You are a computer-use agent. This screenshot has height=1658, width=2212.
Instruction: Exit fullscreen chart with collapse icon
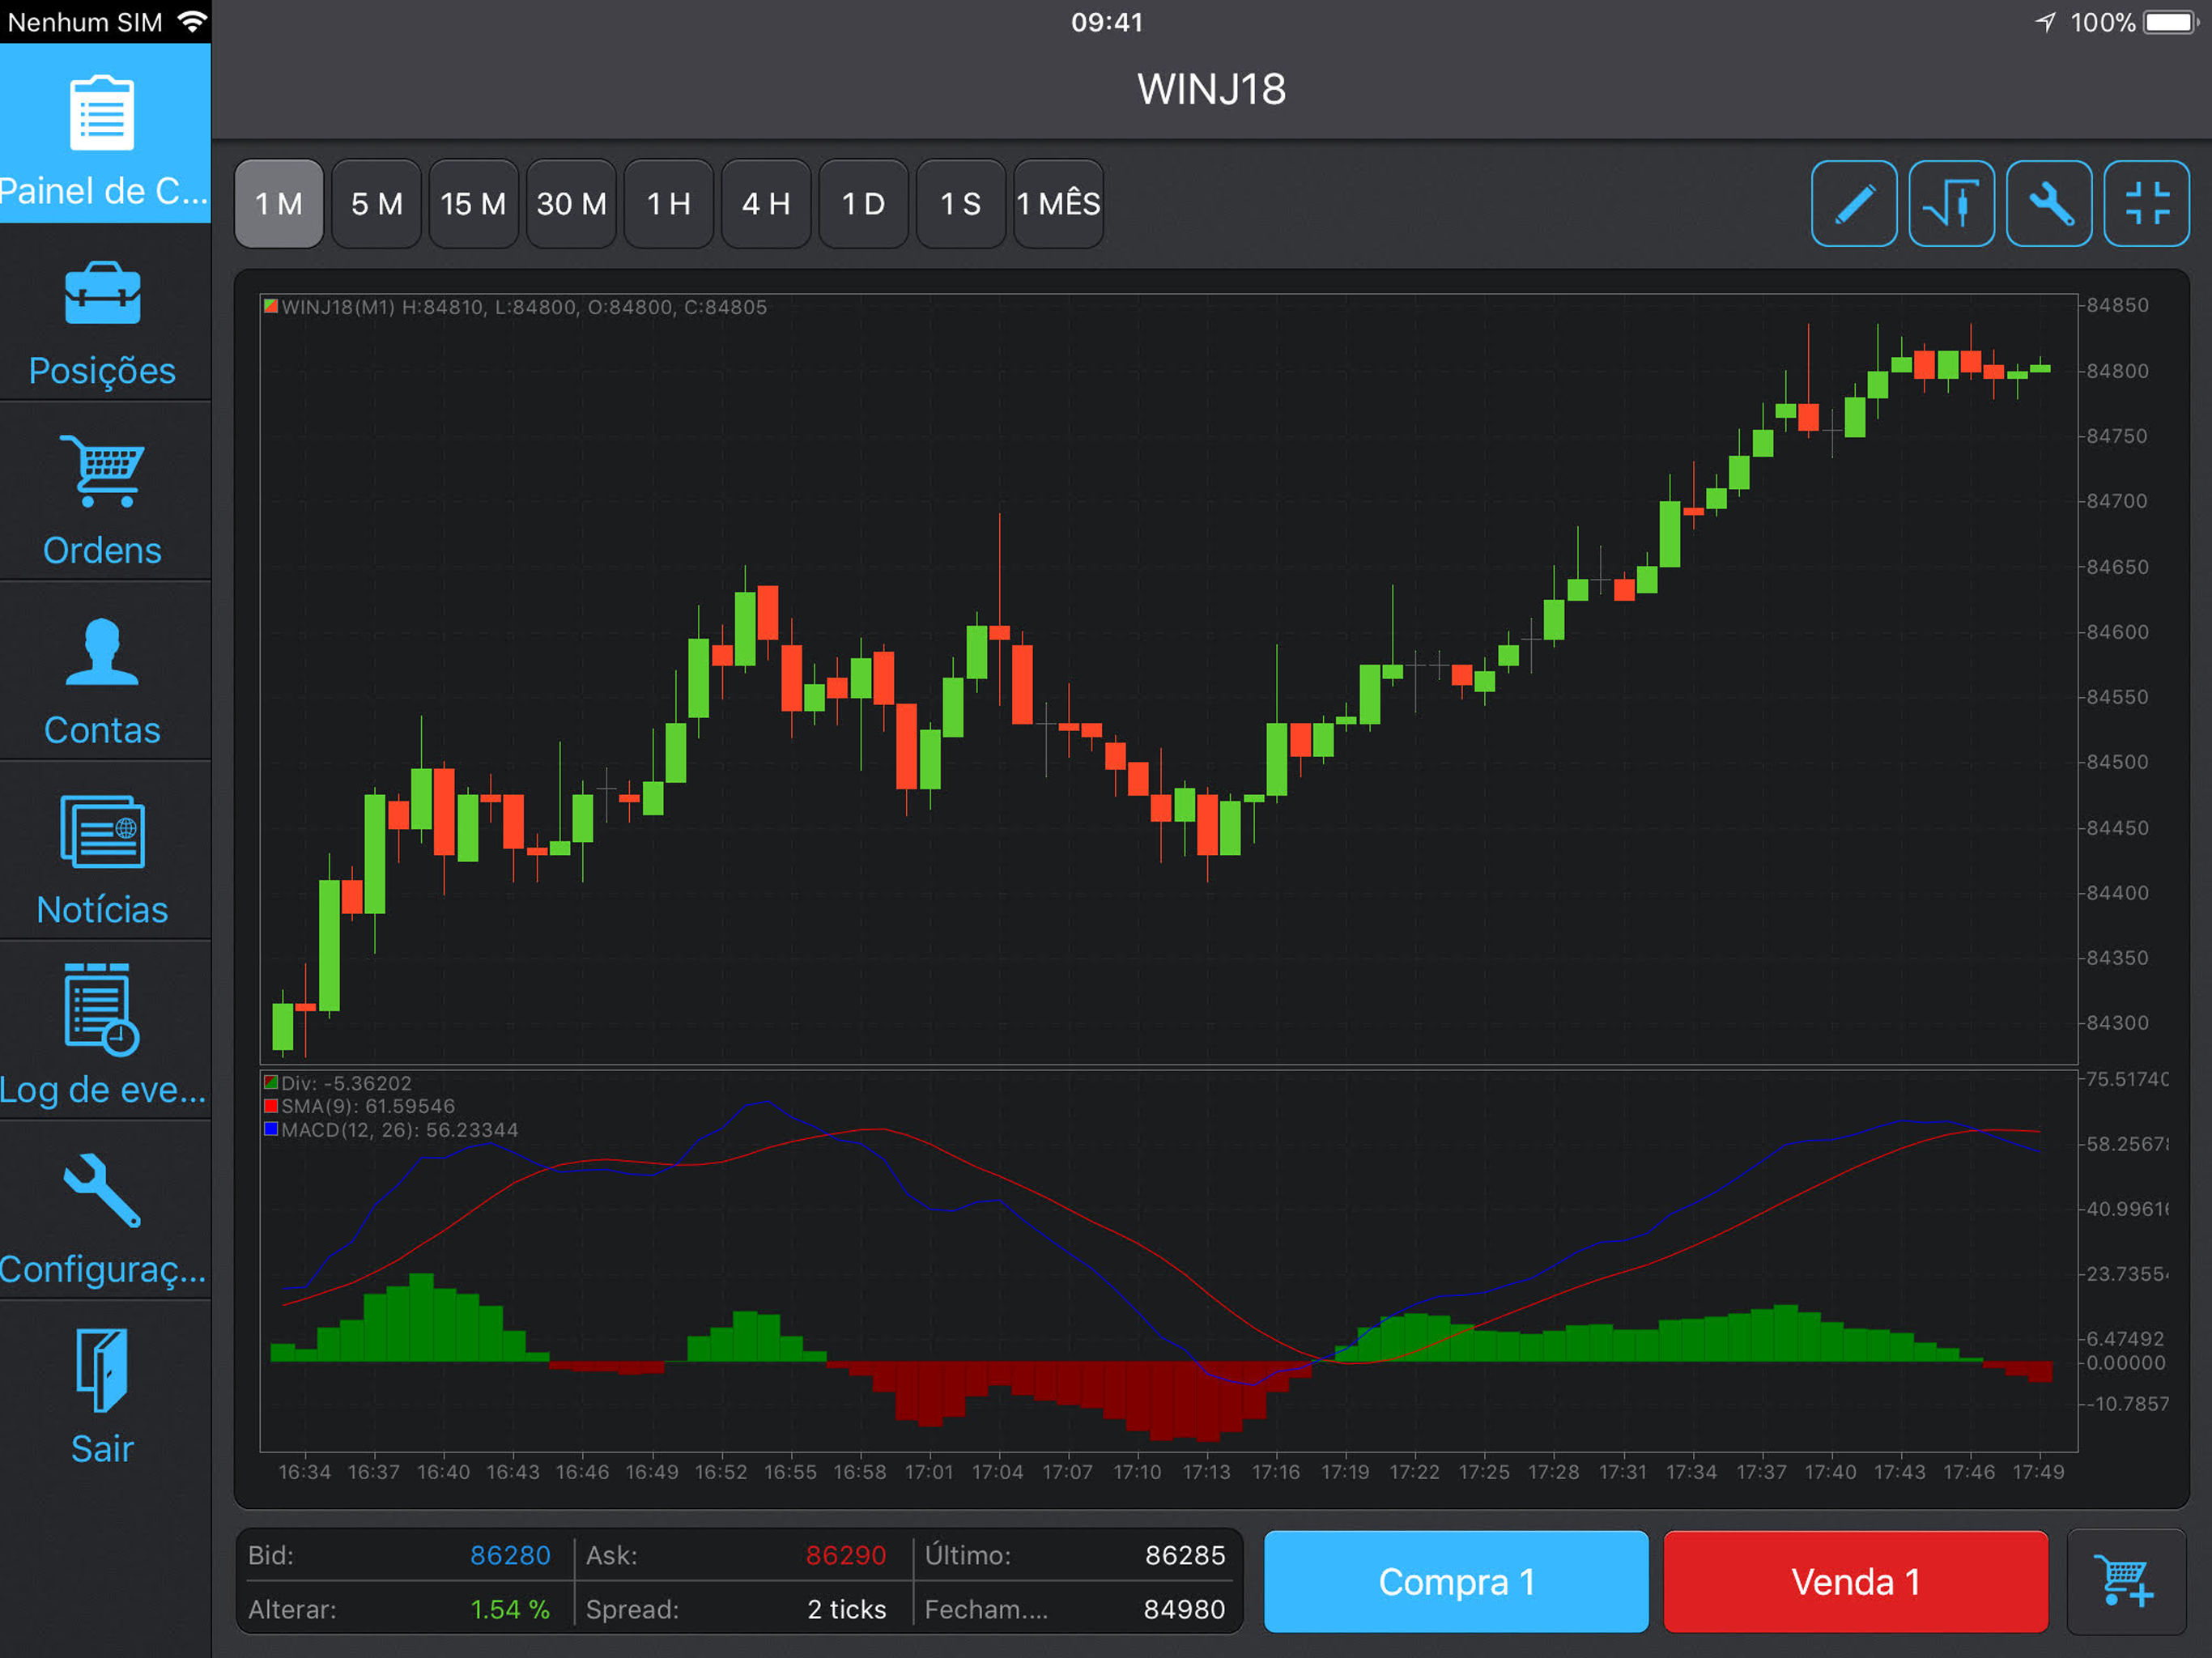[x=2145, y=204]
